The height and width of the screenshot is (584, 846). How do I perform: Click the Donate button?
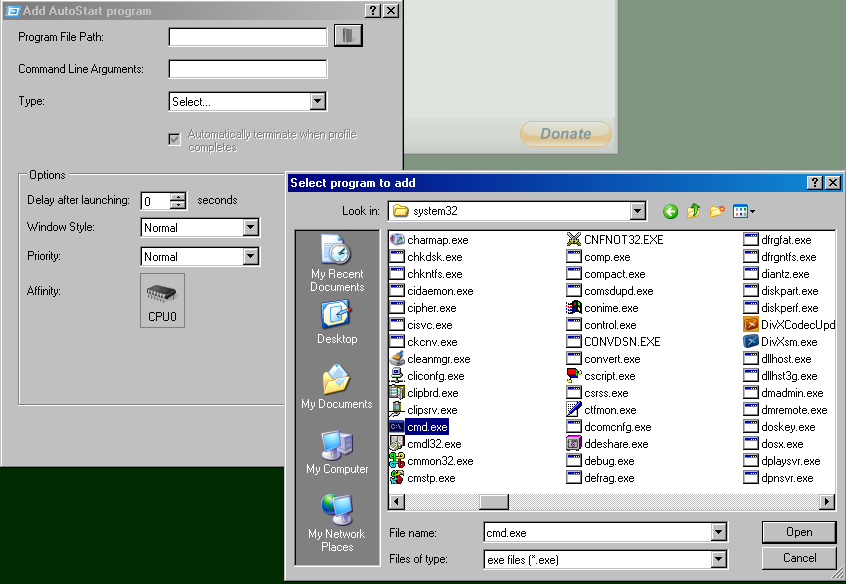[565, 134]
